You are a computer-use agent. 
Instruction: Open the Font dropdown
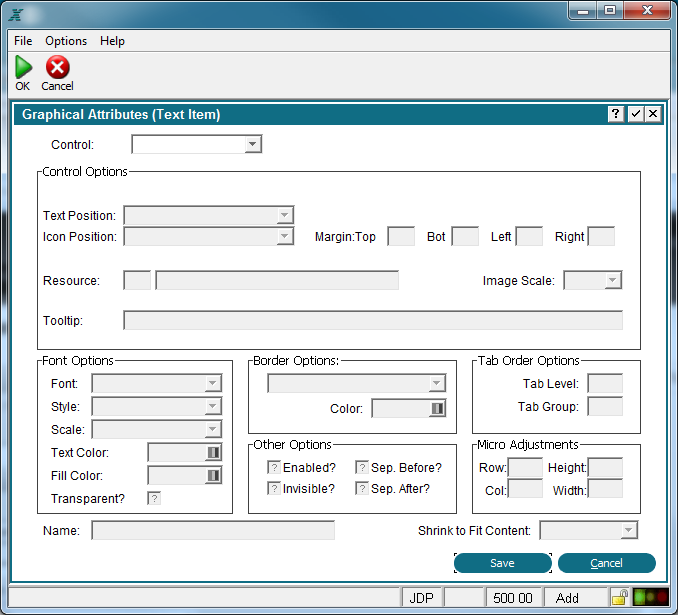[x=212, y=383]
